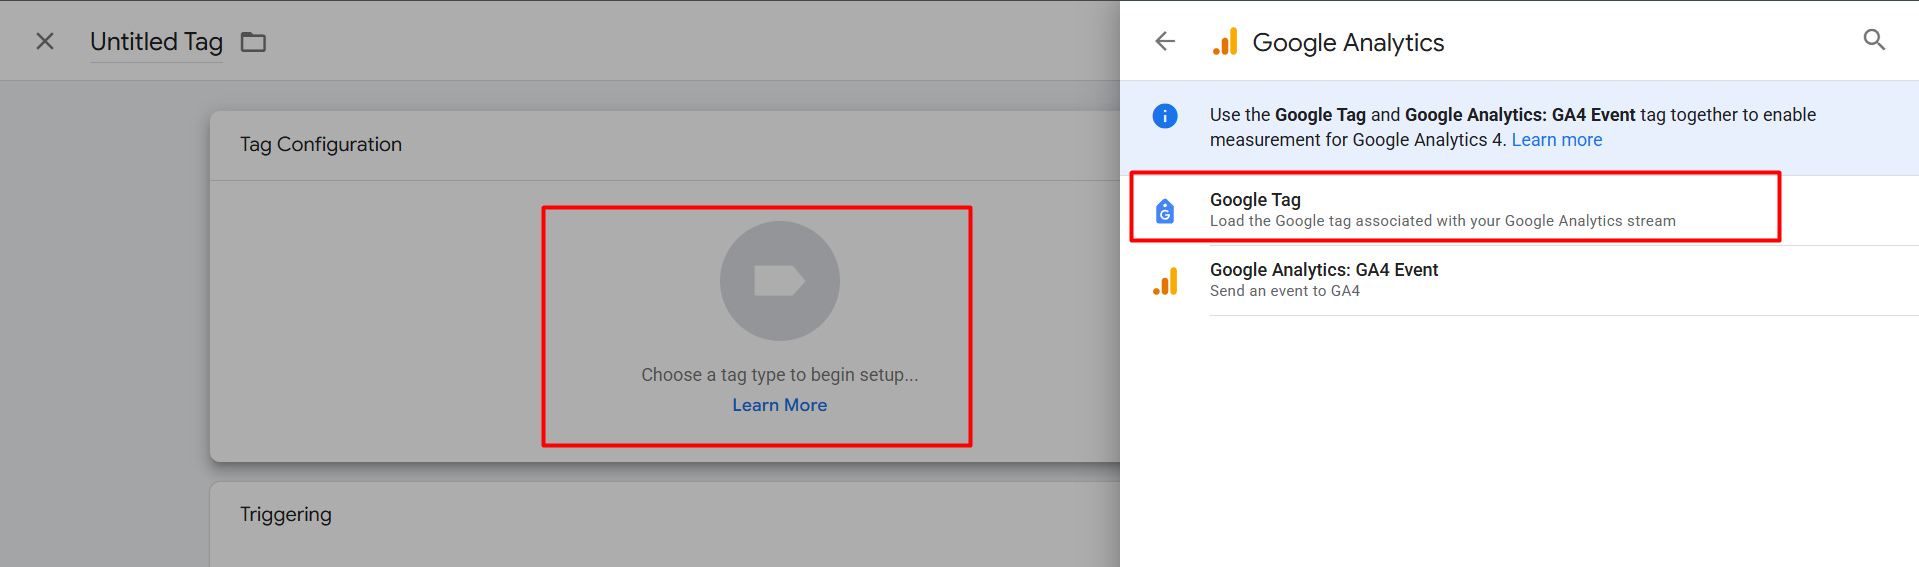Screen dimensions: 1919x567
Task: Click the Google Analytics panel title
Action: (1347, 43)
